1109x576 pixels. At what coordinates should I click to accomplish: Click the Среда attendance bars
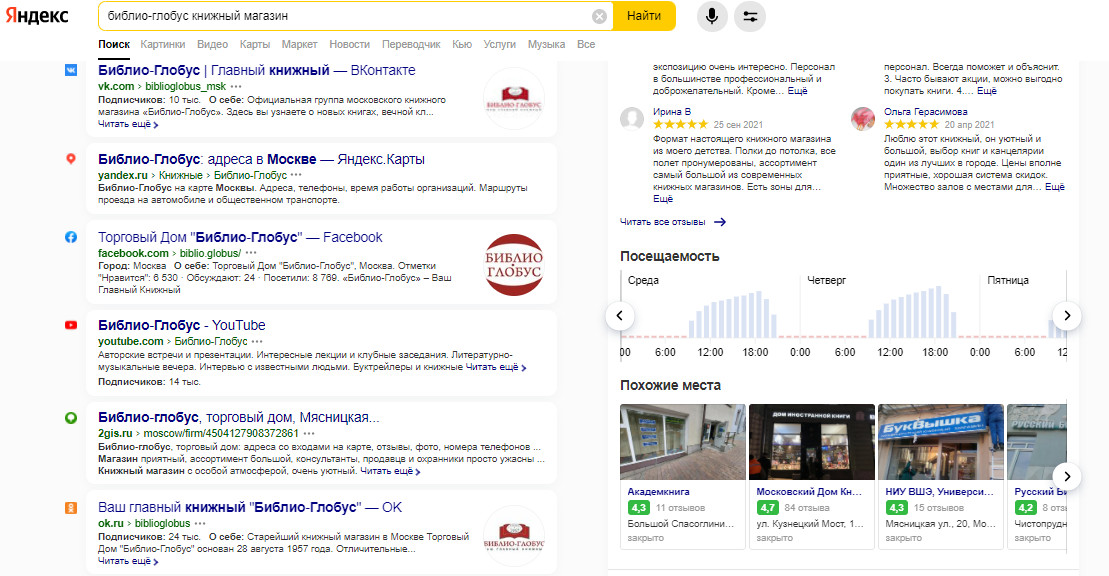pyautogui.click(x=733, y=314)
